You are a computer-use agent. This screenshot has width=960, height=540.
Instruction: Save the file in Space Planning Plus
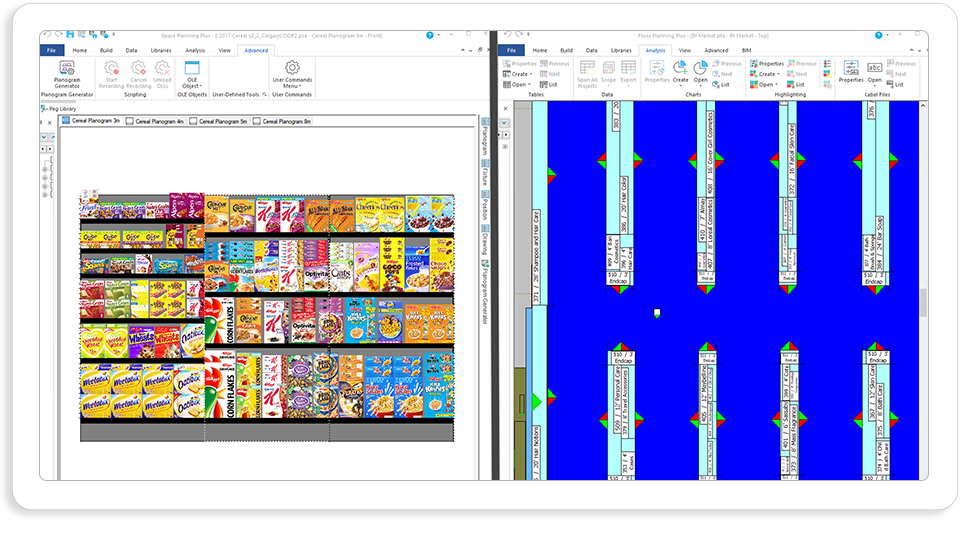pos(70,35)
